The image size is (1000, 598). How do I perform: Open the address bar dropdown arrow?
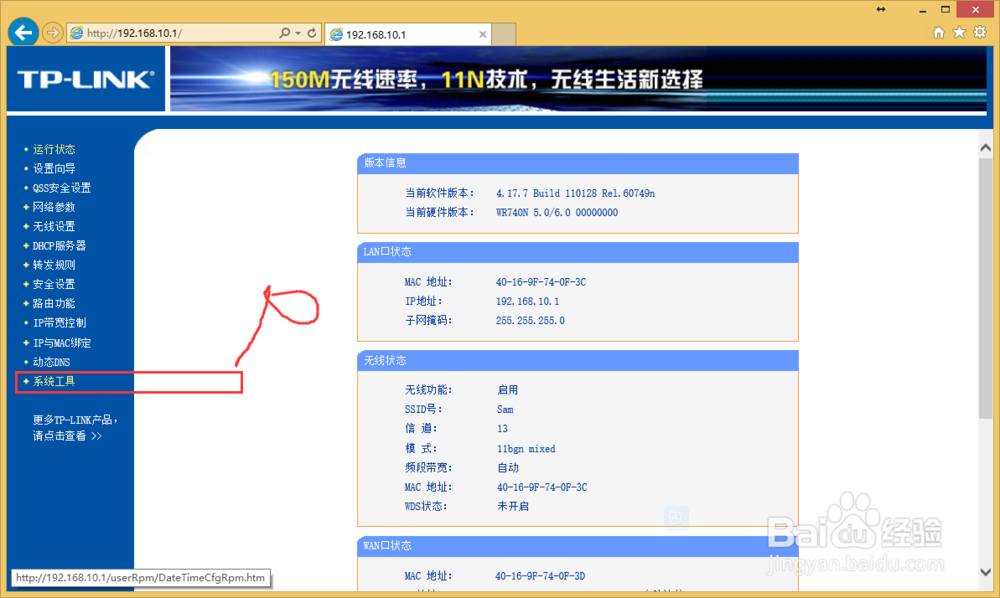click(x=298, y=33)
